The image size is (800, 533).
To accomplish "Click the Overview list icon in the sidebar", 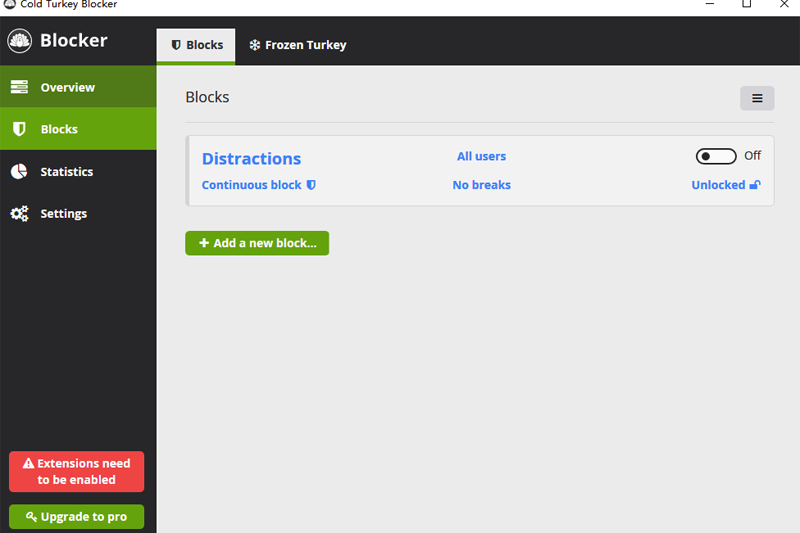I will click(x=19, y=88).
